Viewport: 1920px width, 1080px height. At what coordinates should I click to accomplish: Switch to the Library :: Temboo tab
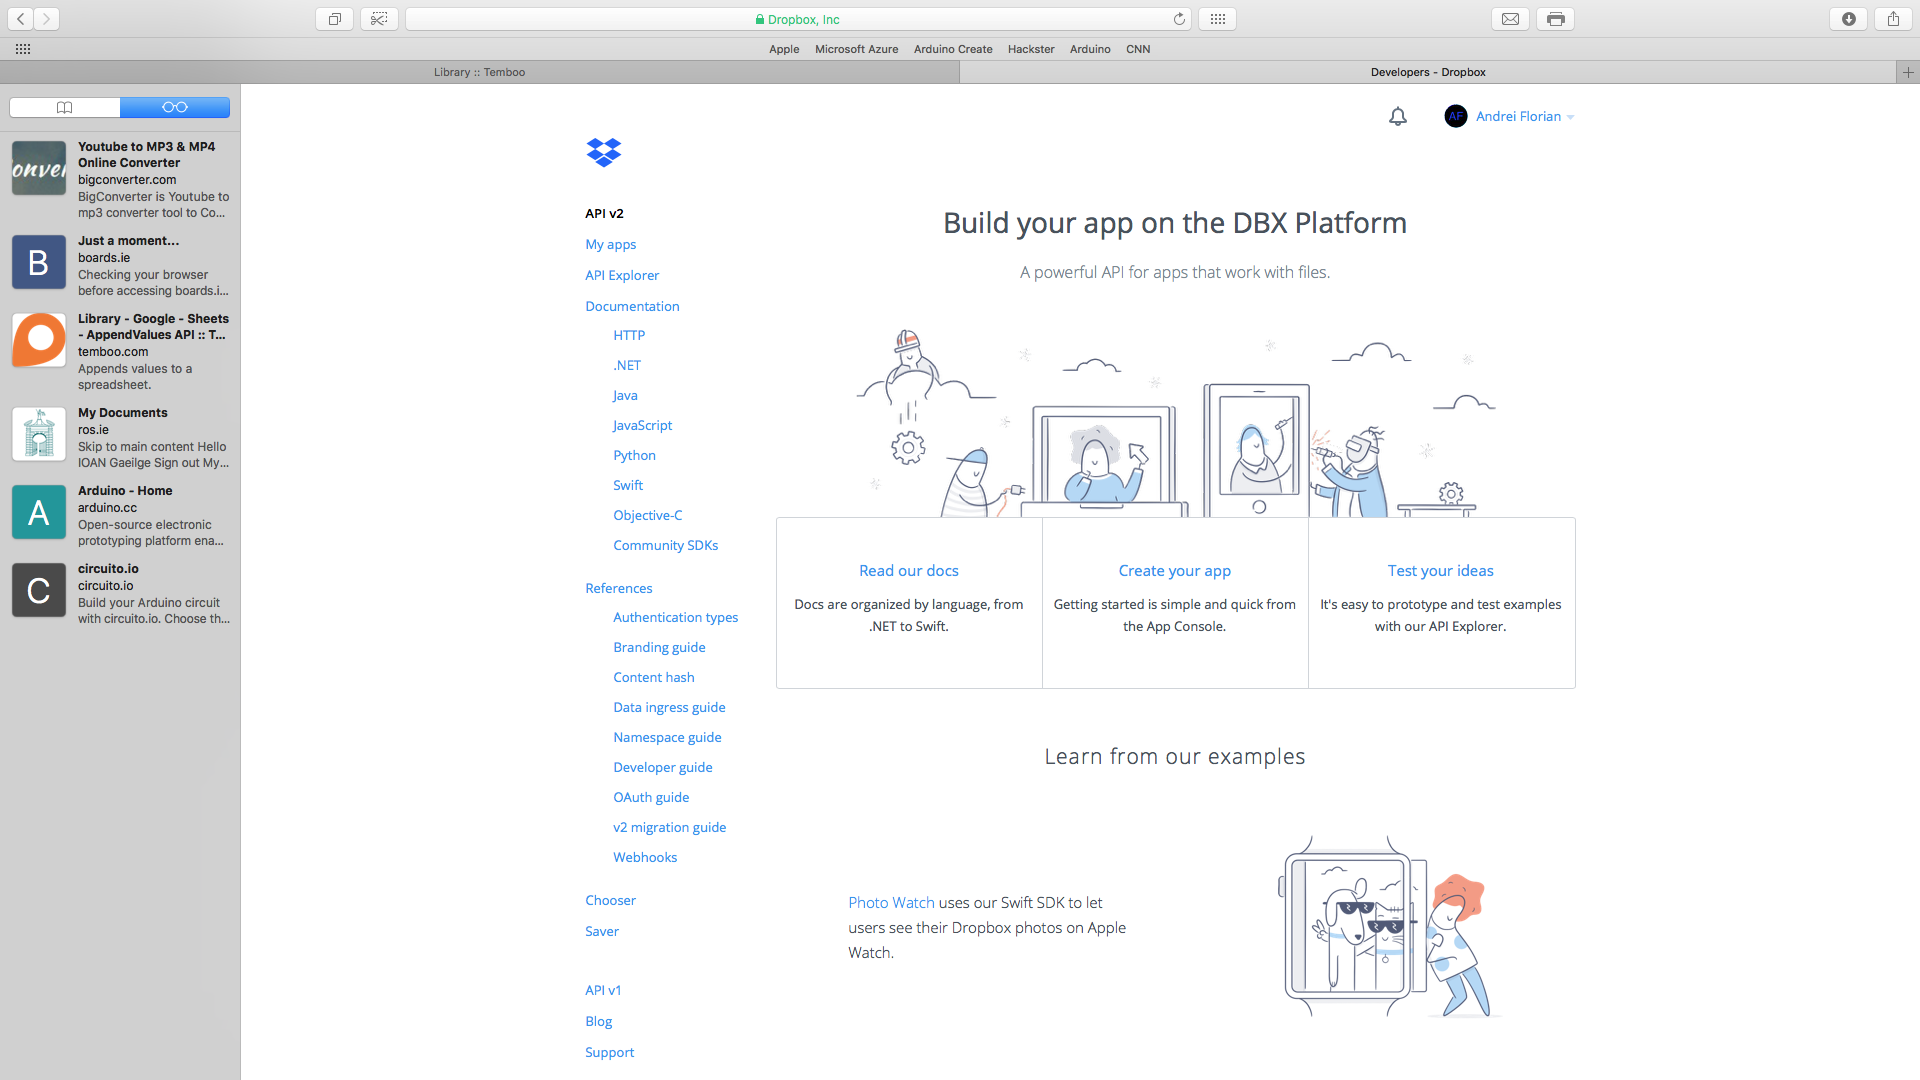[480, 72]
